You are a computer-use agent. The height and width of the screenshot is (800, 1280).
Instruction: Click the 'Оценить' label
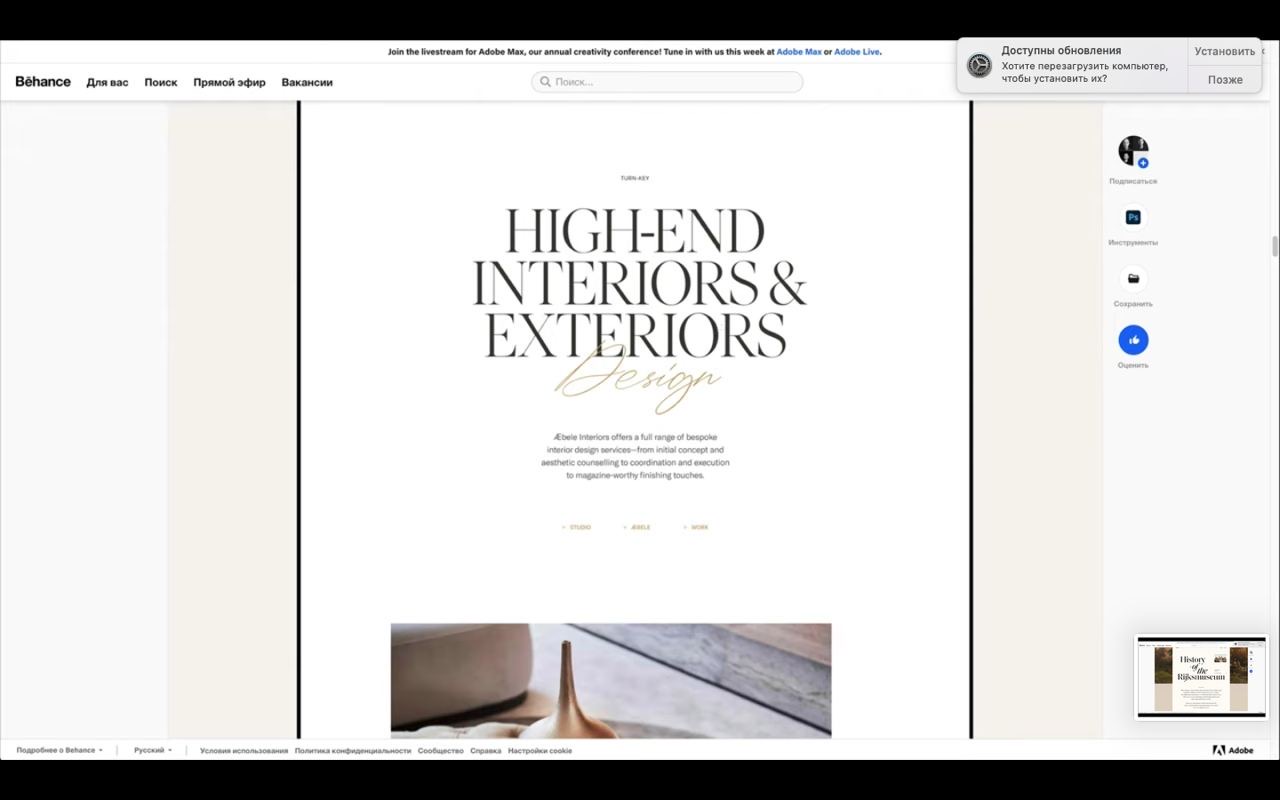(x=1133, y=365)
